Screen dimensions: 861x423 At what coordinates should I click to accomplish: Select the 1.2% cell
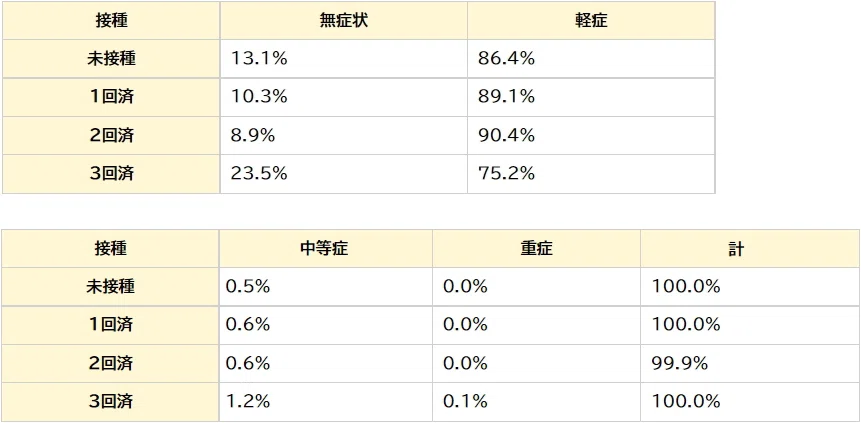tap(326, 402)
